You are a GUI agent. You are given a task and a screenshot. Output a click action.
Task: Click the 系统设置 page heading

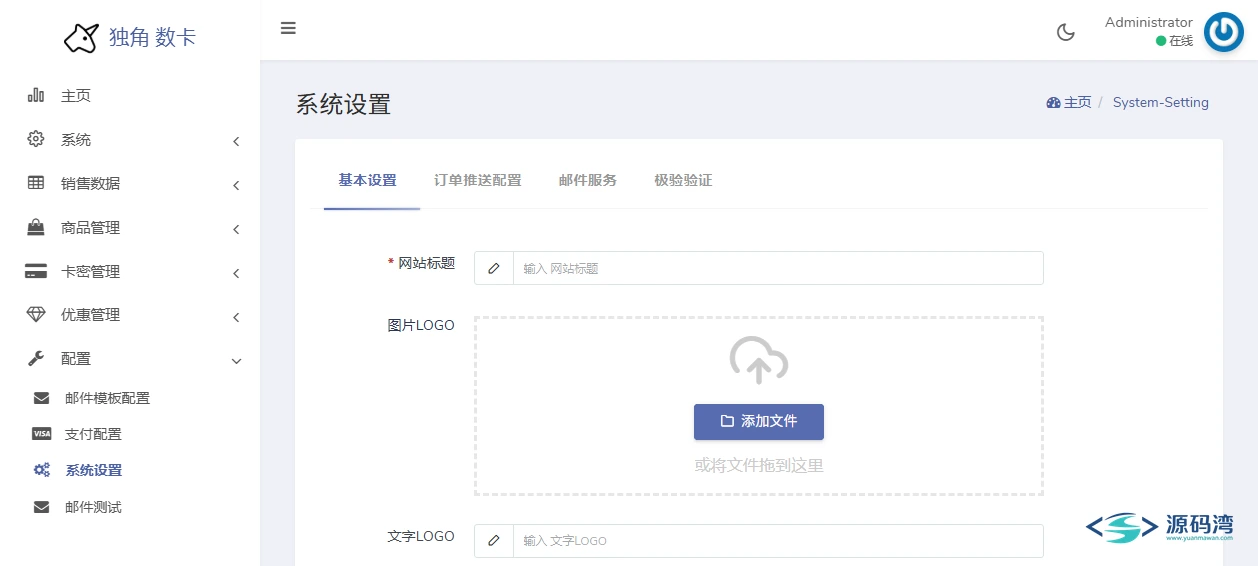343,104
